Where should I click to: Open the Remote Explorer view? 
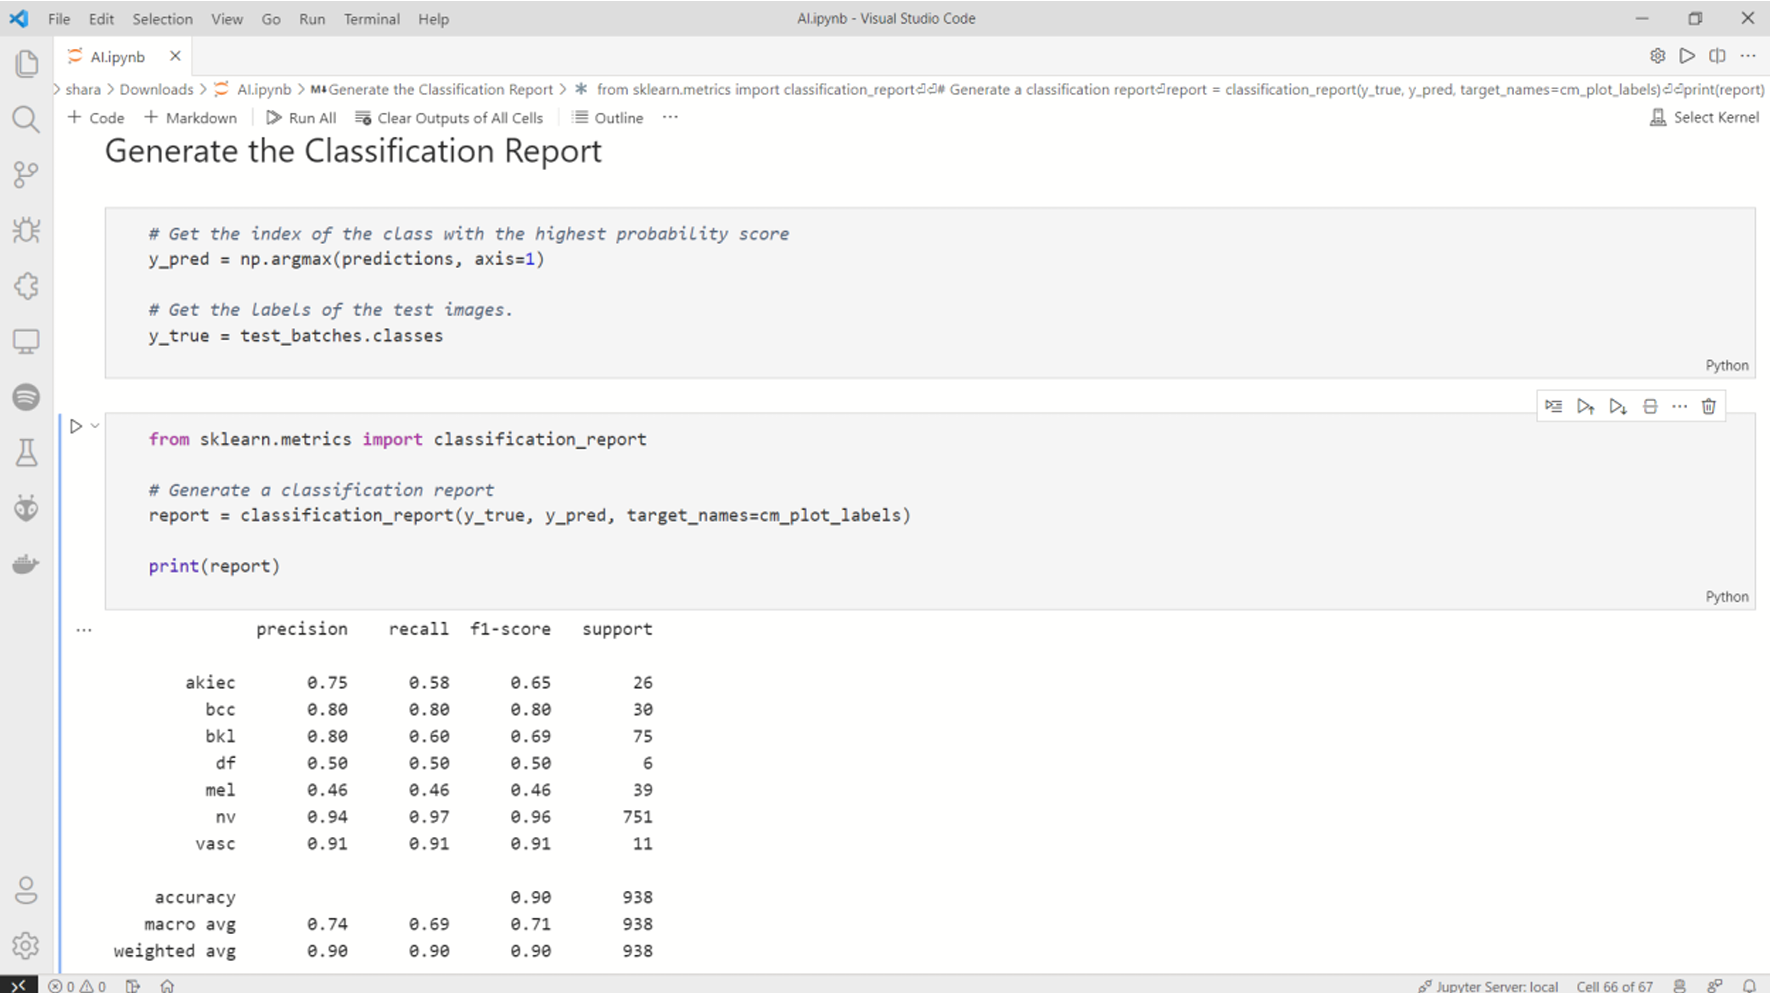pos(26,342)
